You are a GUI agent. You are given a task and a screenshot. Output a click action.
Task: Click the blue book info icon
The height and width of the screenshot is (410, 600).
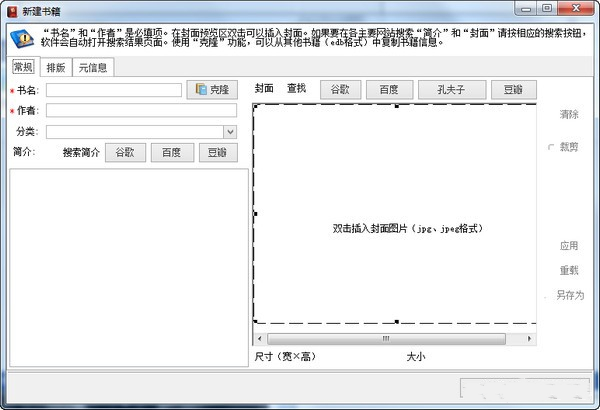[22, 39]
